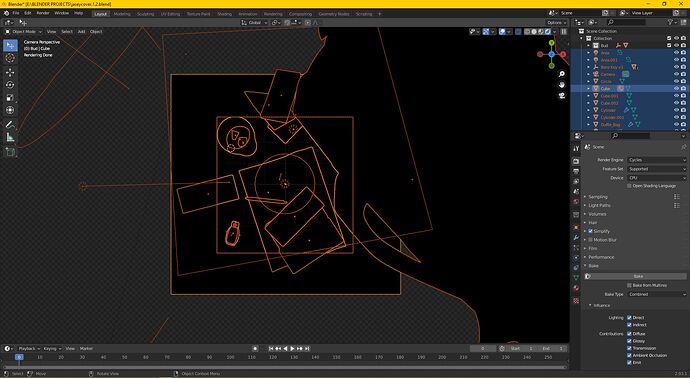Open the viewport Add menu
Viewport: 690px width, 378px height.
[81, 32]
